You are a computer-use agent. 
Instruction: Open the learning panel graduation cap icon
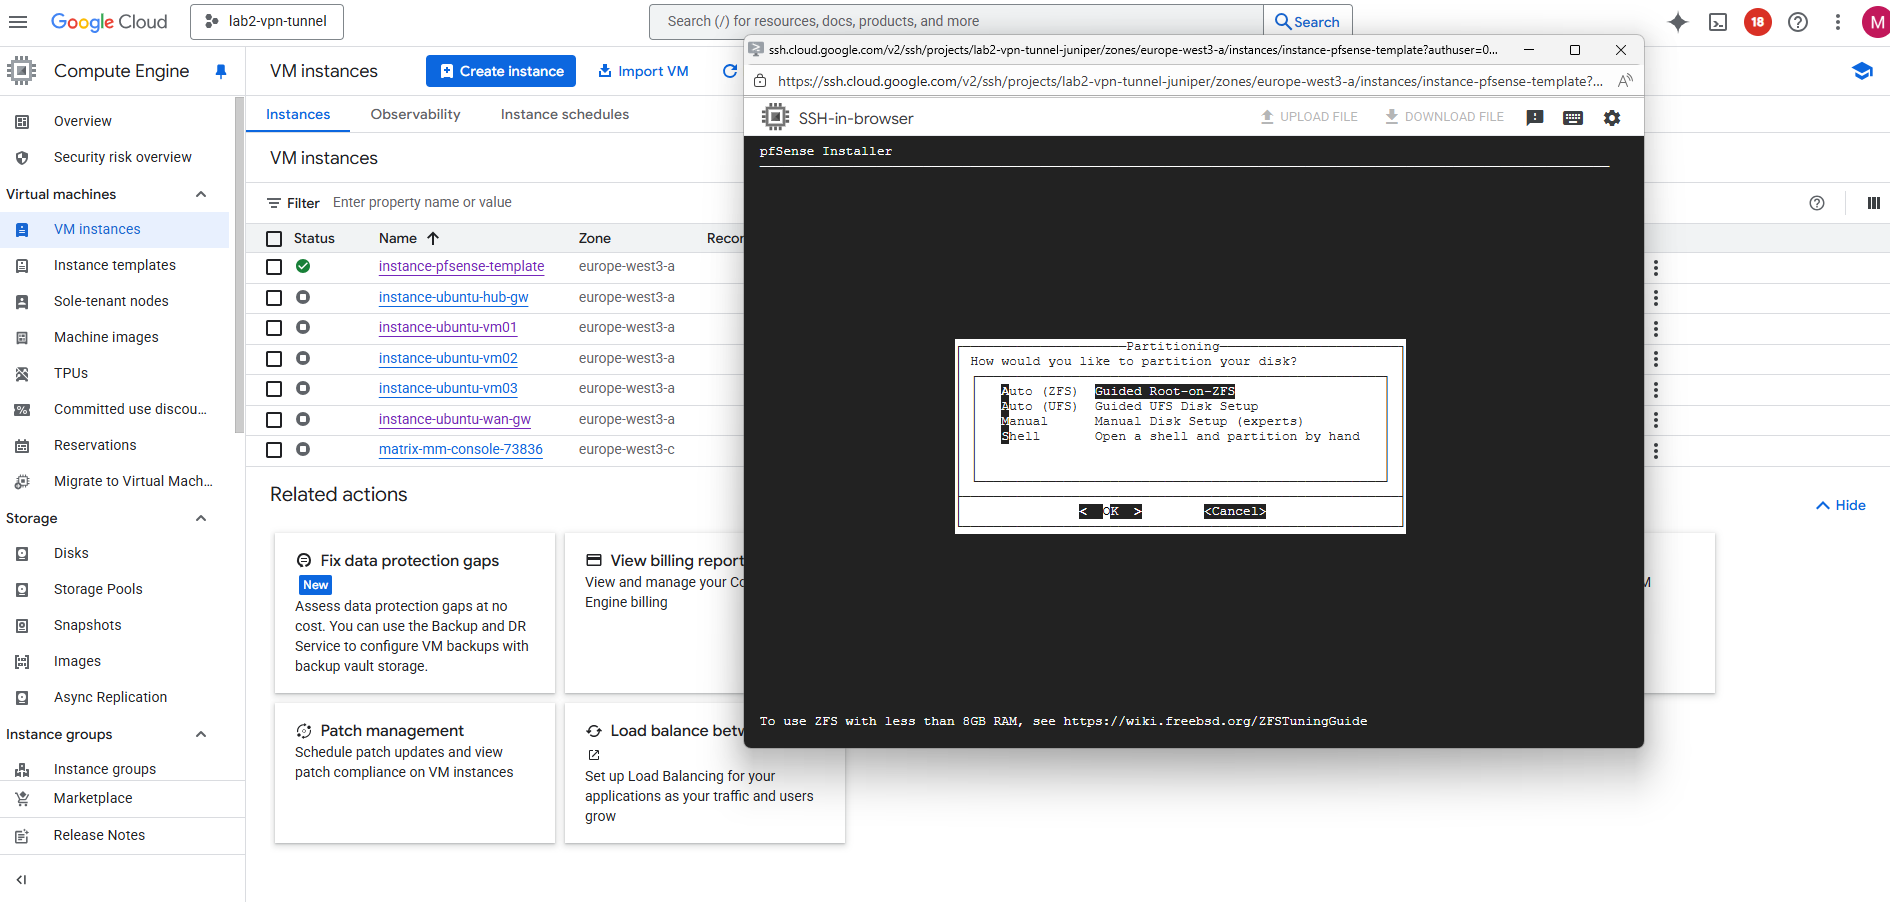[1862, 71]
